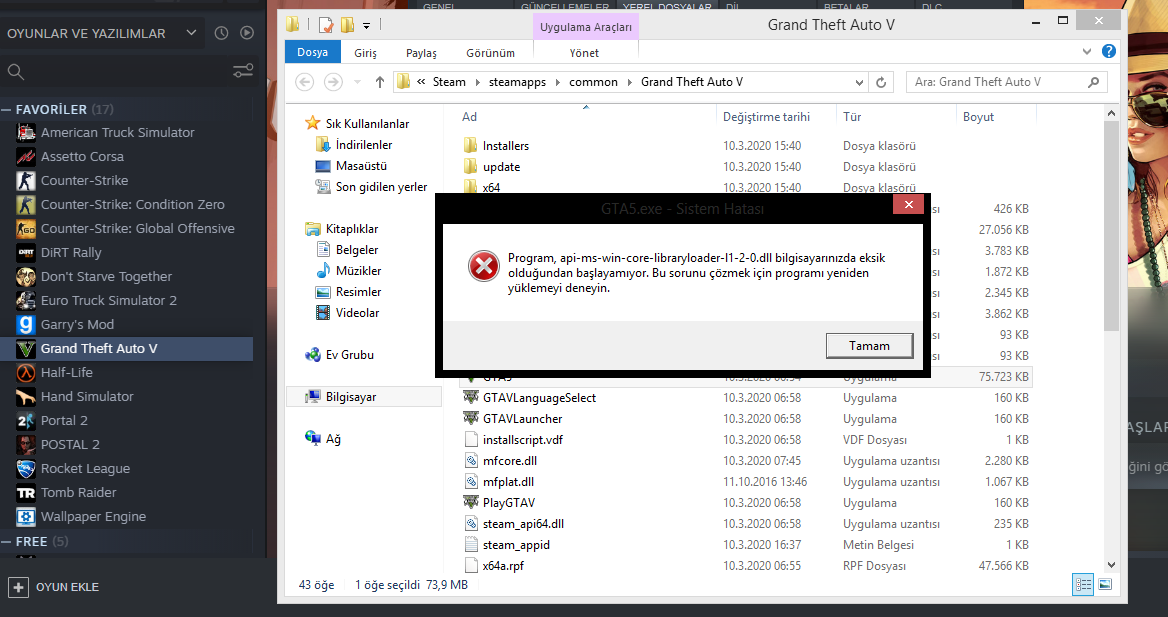Switch to details view icon in status bar

tap(1083, 584)
